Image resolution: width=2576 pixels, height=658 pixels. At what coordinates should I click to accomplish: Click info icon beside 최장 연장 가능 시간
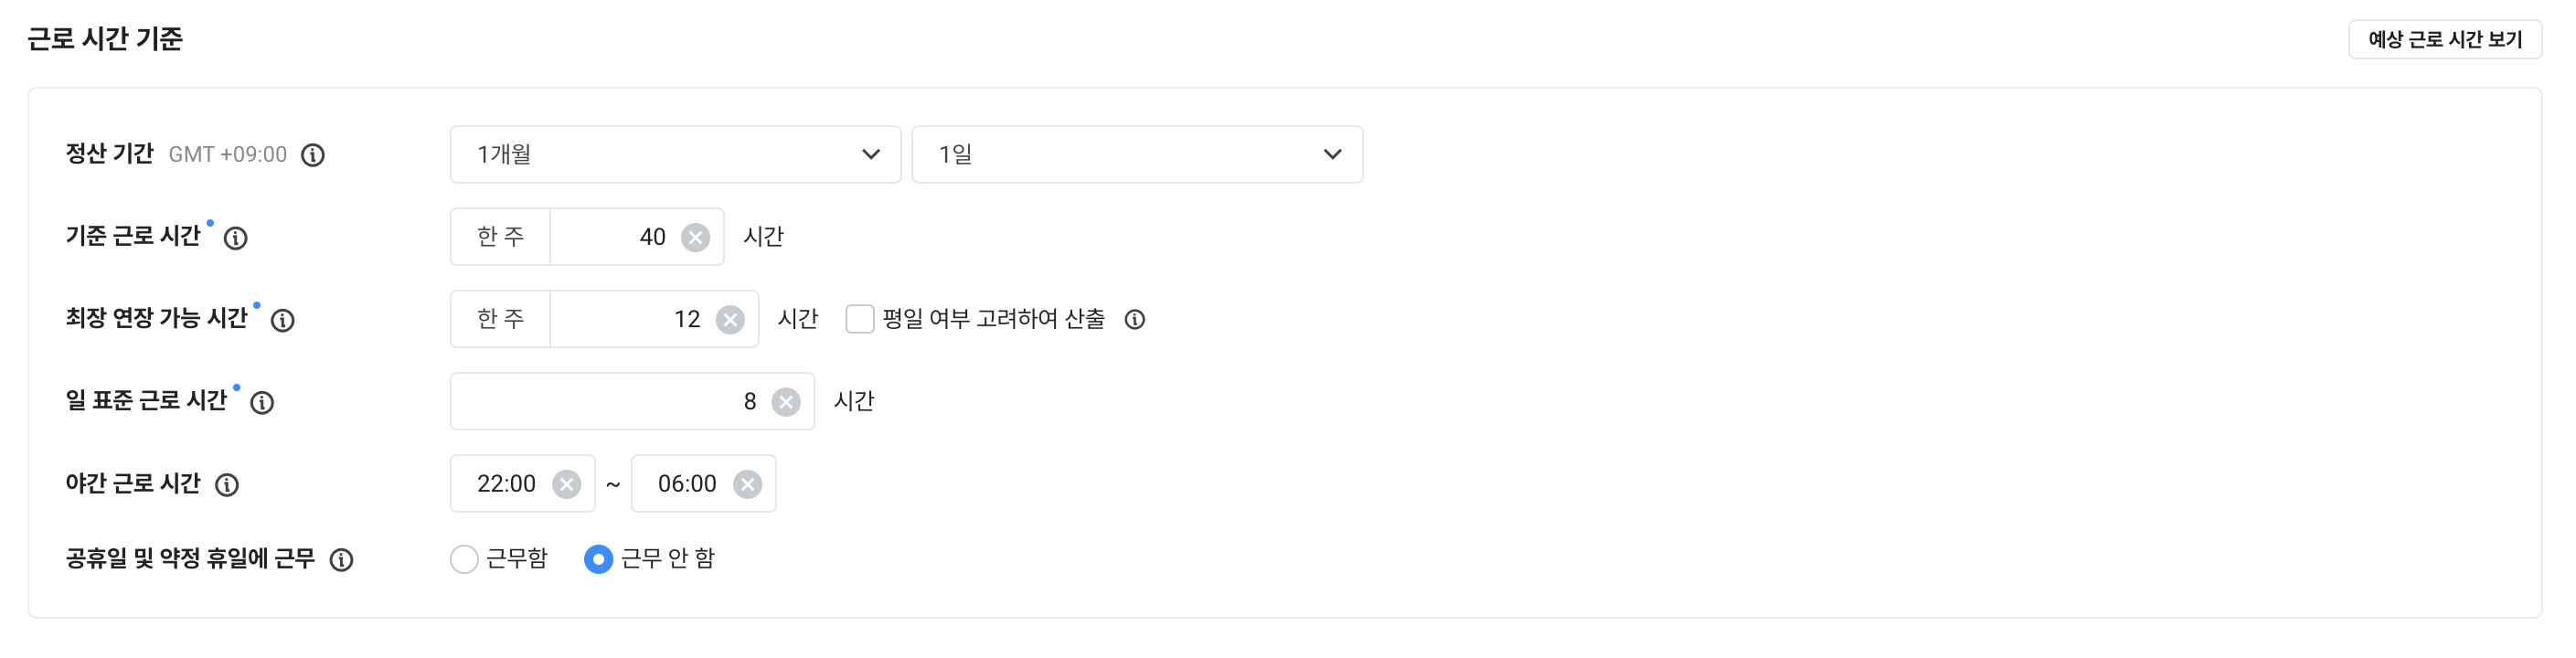tap(283, 320)
